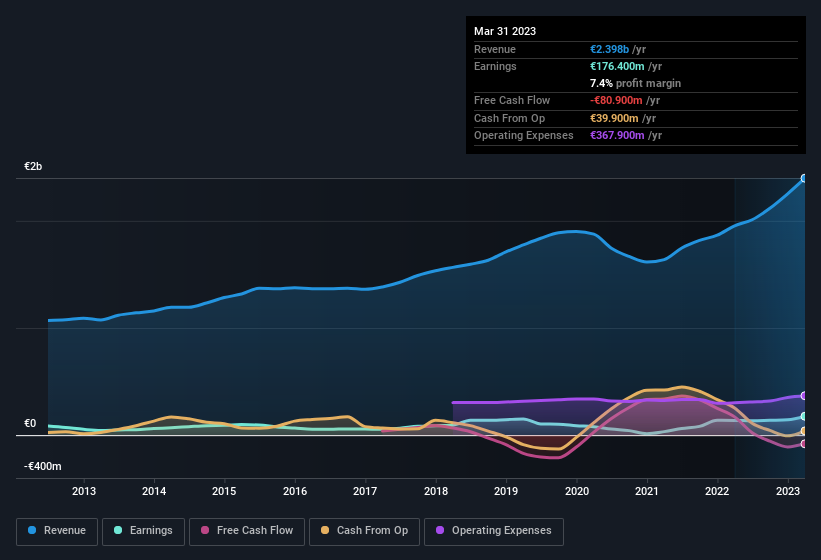Click the €2b y-axis label
This screenshot has height=560, width=821.
(33, 166)
